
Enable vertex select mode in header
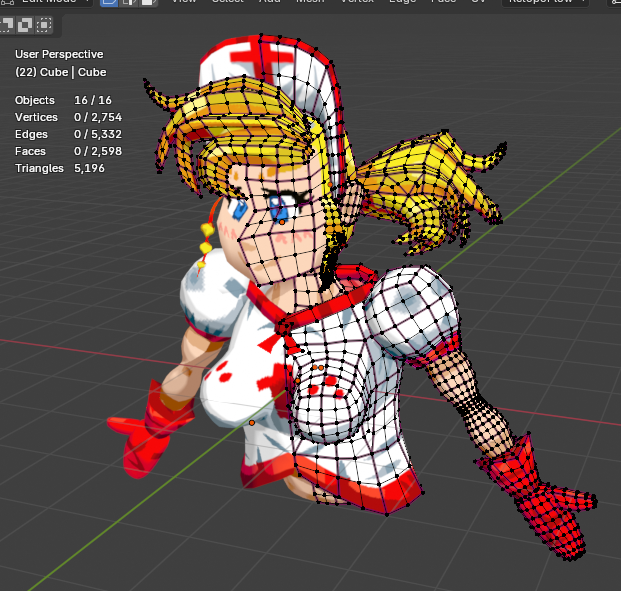109,2
